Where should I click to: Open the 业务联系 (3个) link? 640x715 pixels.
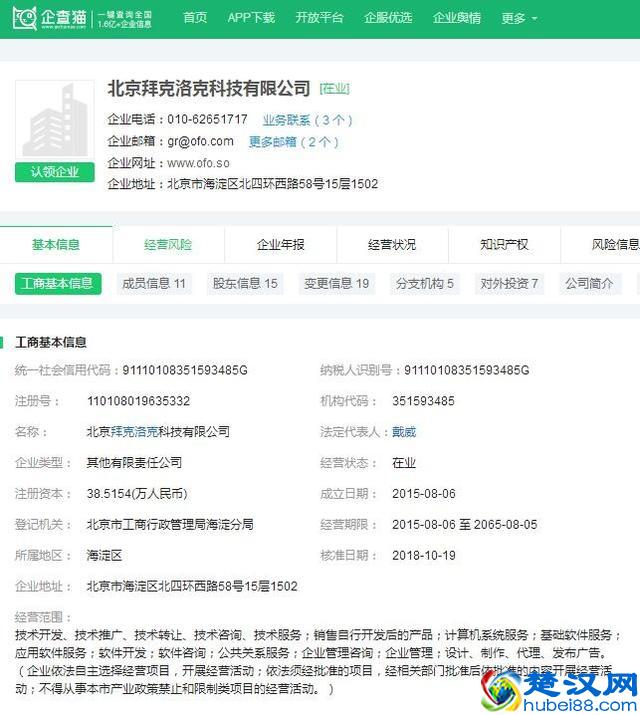click(x=307, y=120)
